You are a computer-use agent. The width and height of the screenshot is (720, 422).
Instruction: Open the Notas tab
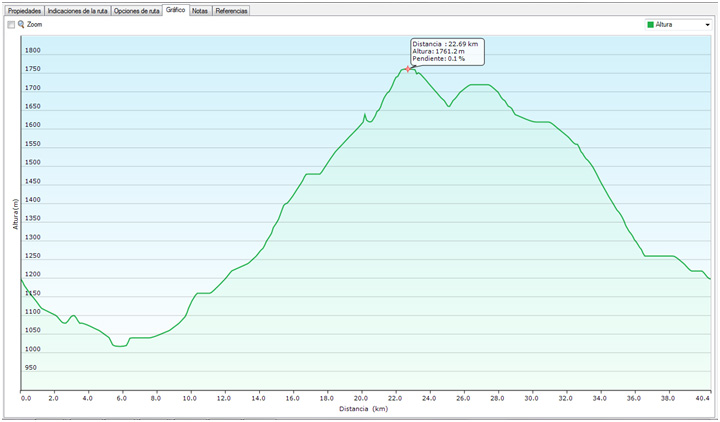click(x=200, y=10)
